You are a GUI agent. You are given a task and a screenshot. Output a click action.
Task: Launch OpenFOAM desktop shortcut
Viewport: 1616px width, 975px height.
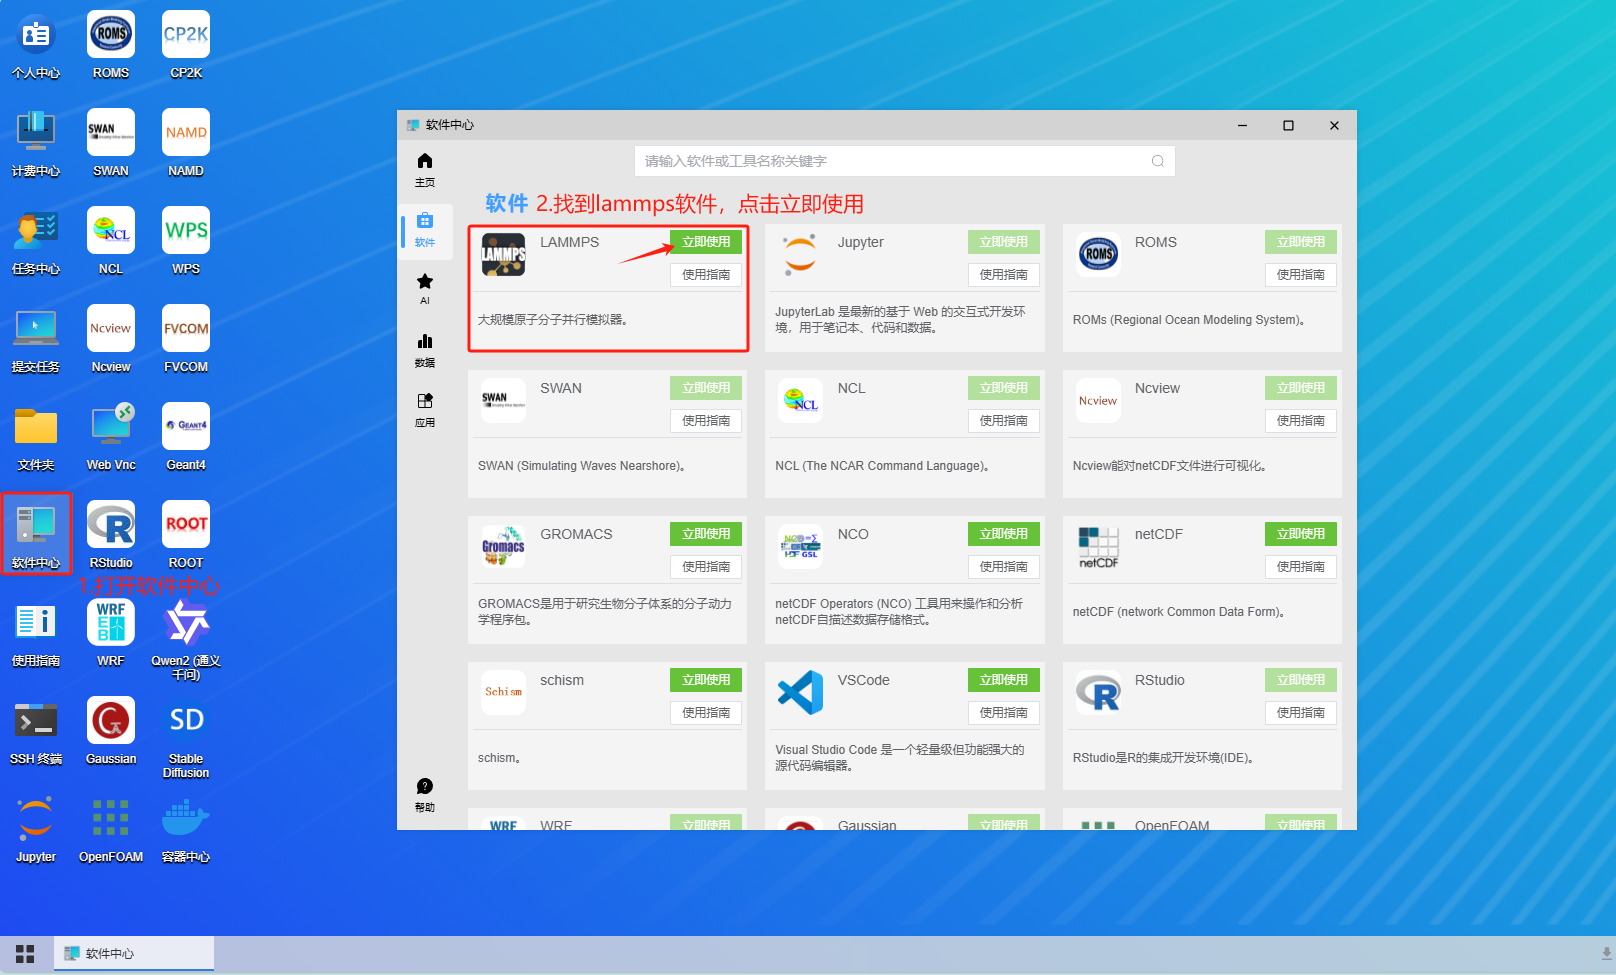(x=111, y=830)
